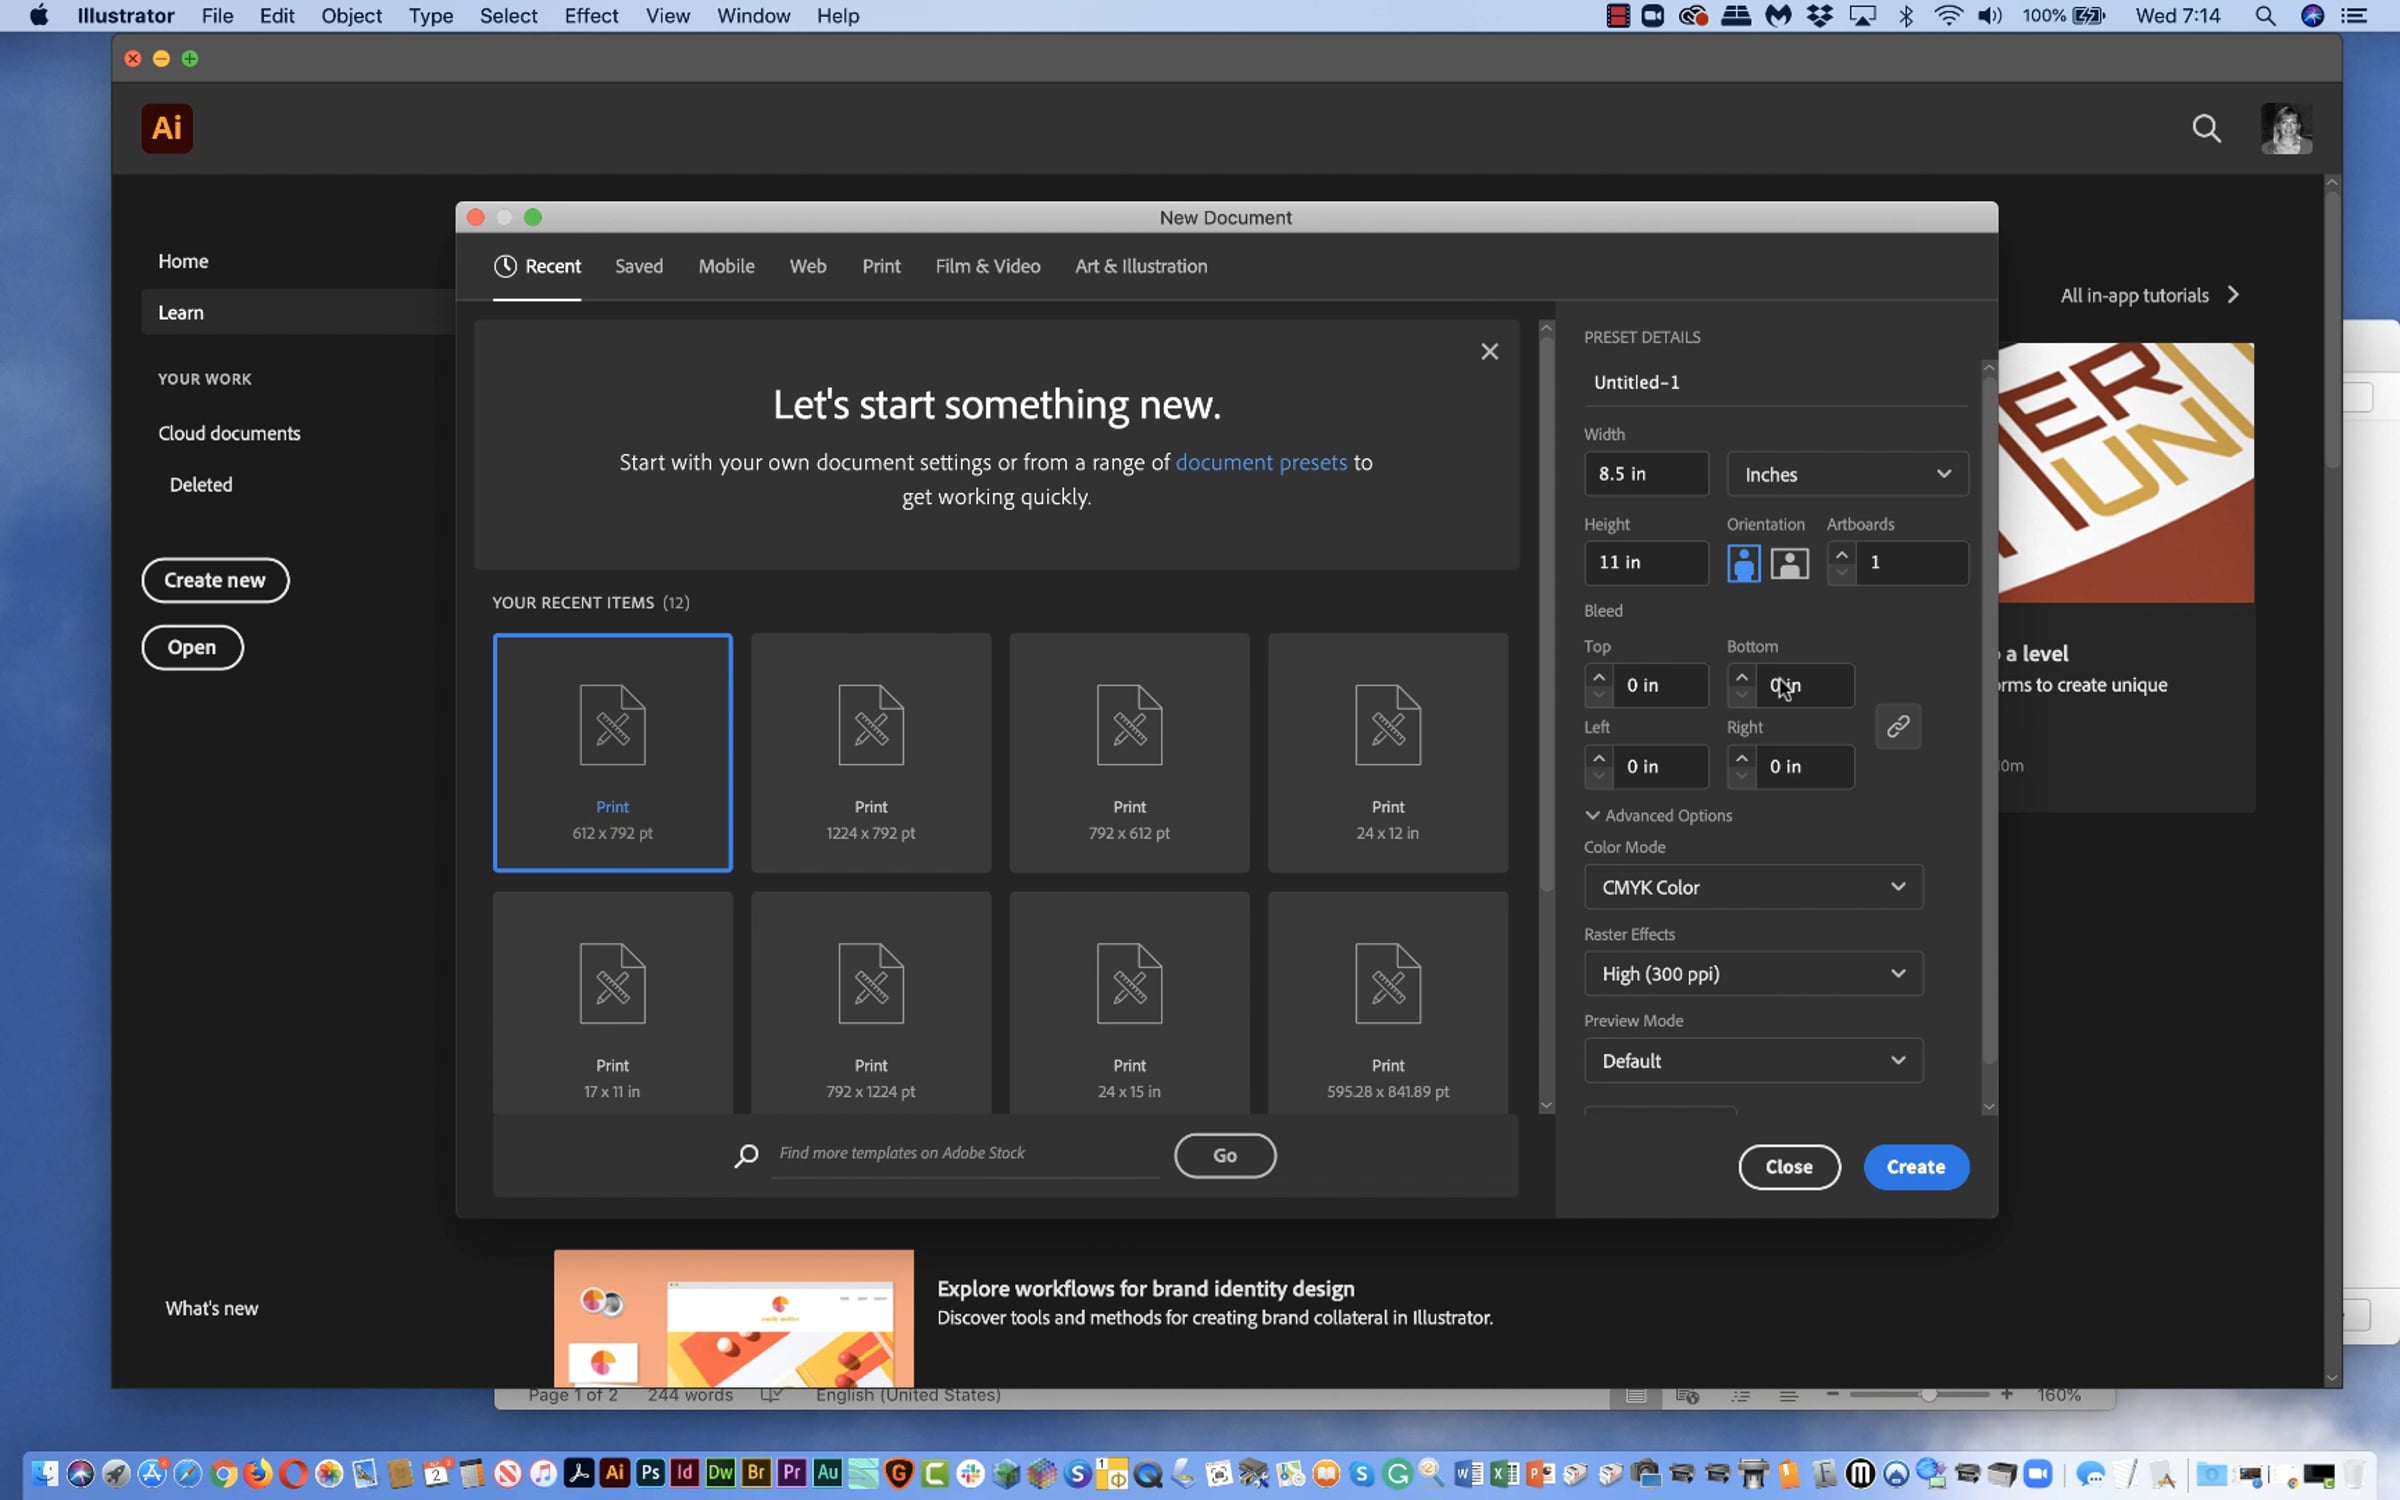2400x1500 pixels.
Task: Click the Illustrator Ai home logo
Action: [x=166, y=128]
